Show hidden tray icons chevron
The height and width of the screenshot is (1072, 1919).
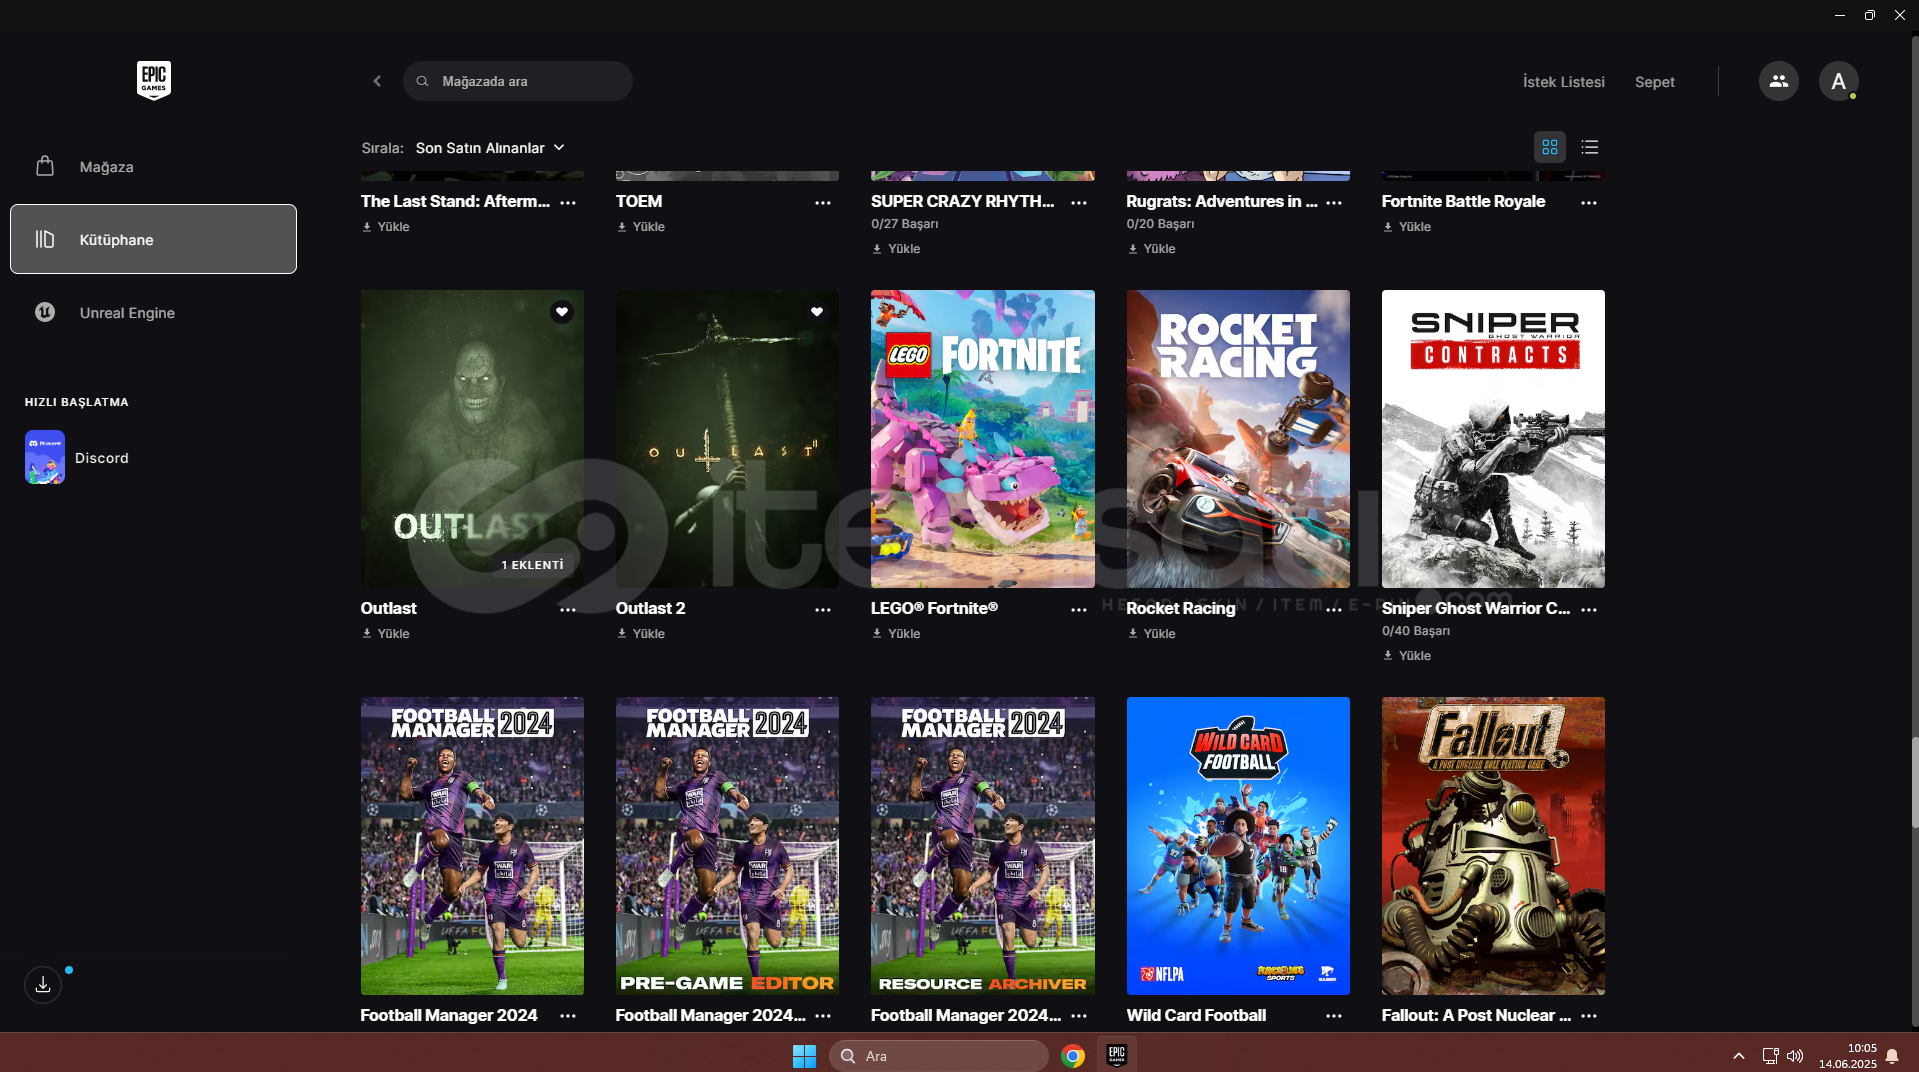pos(1739,1056)
